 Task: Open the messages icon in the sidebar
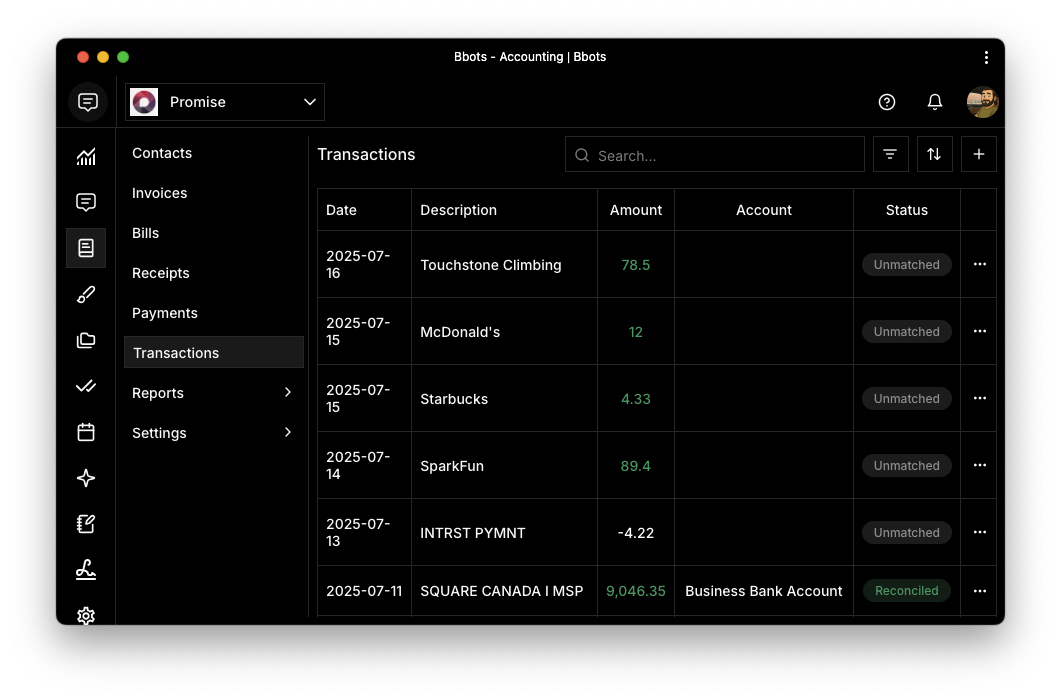(x=86, y=202)
